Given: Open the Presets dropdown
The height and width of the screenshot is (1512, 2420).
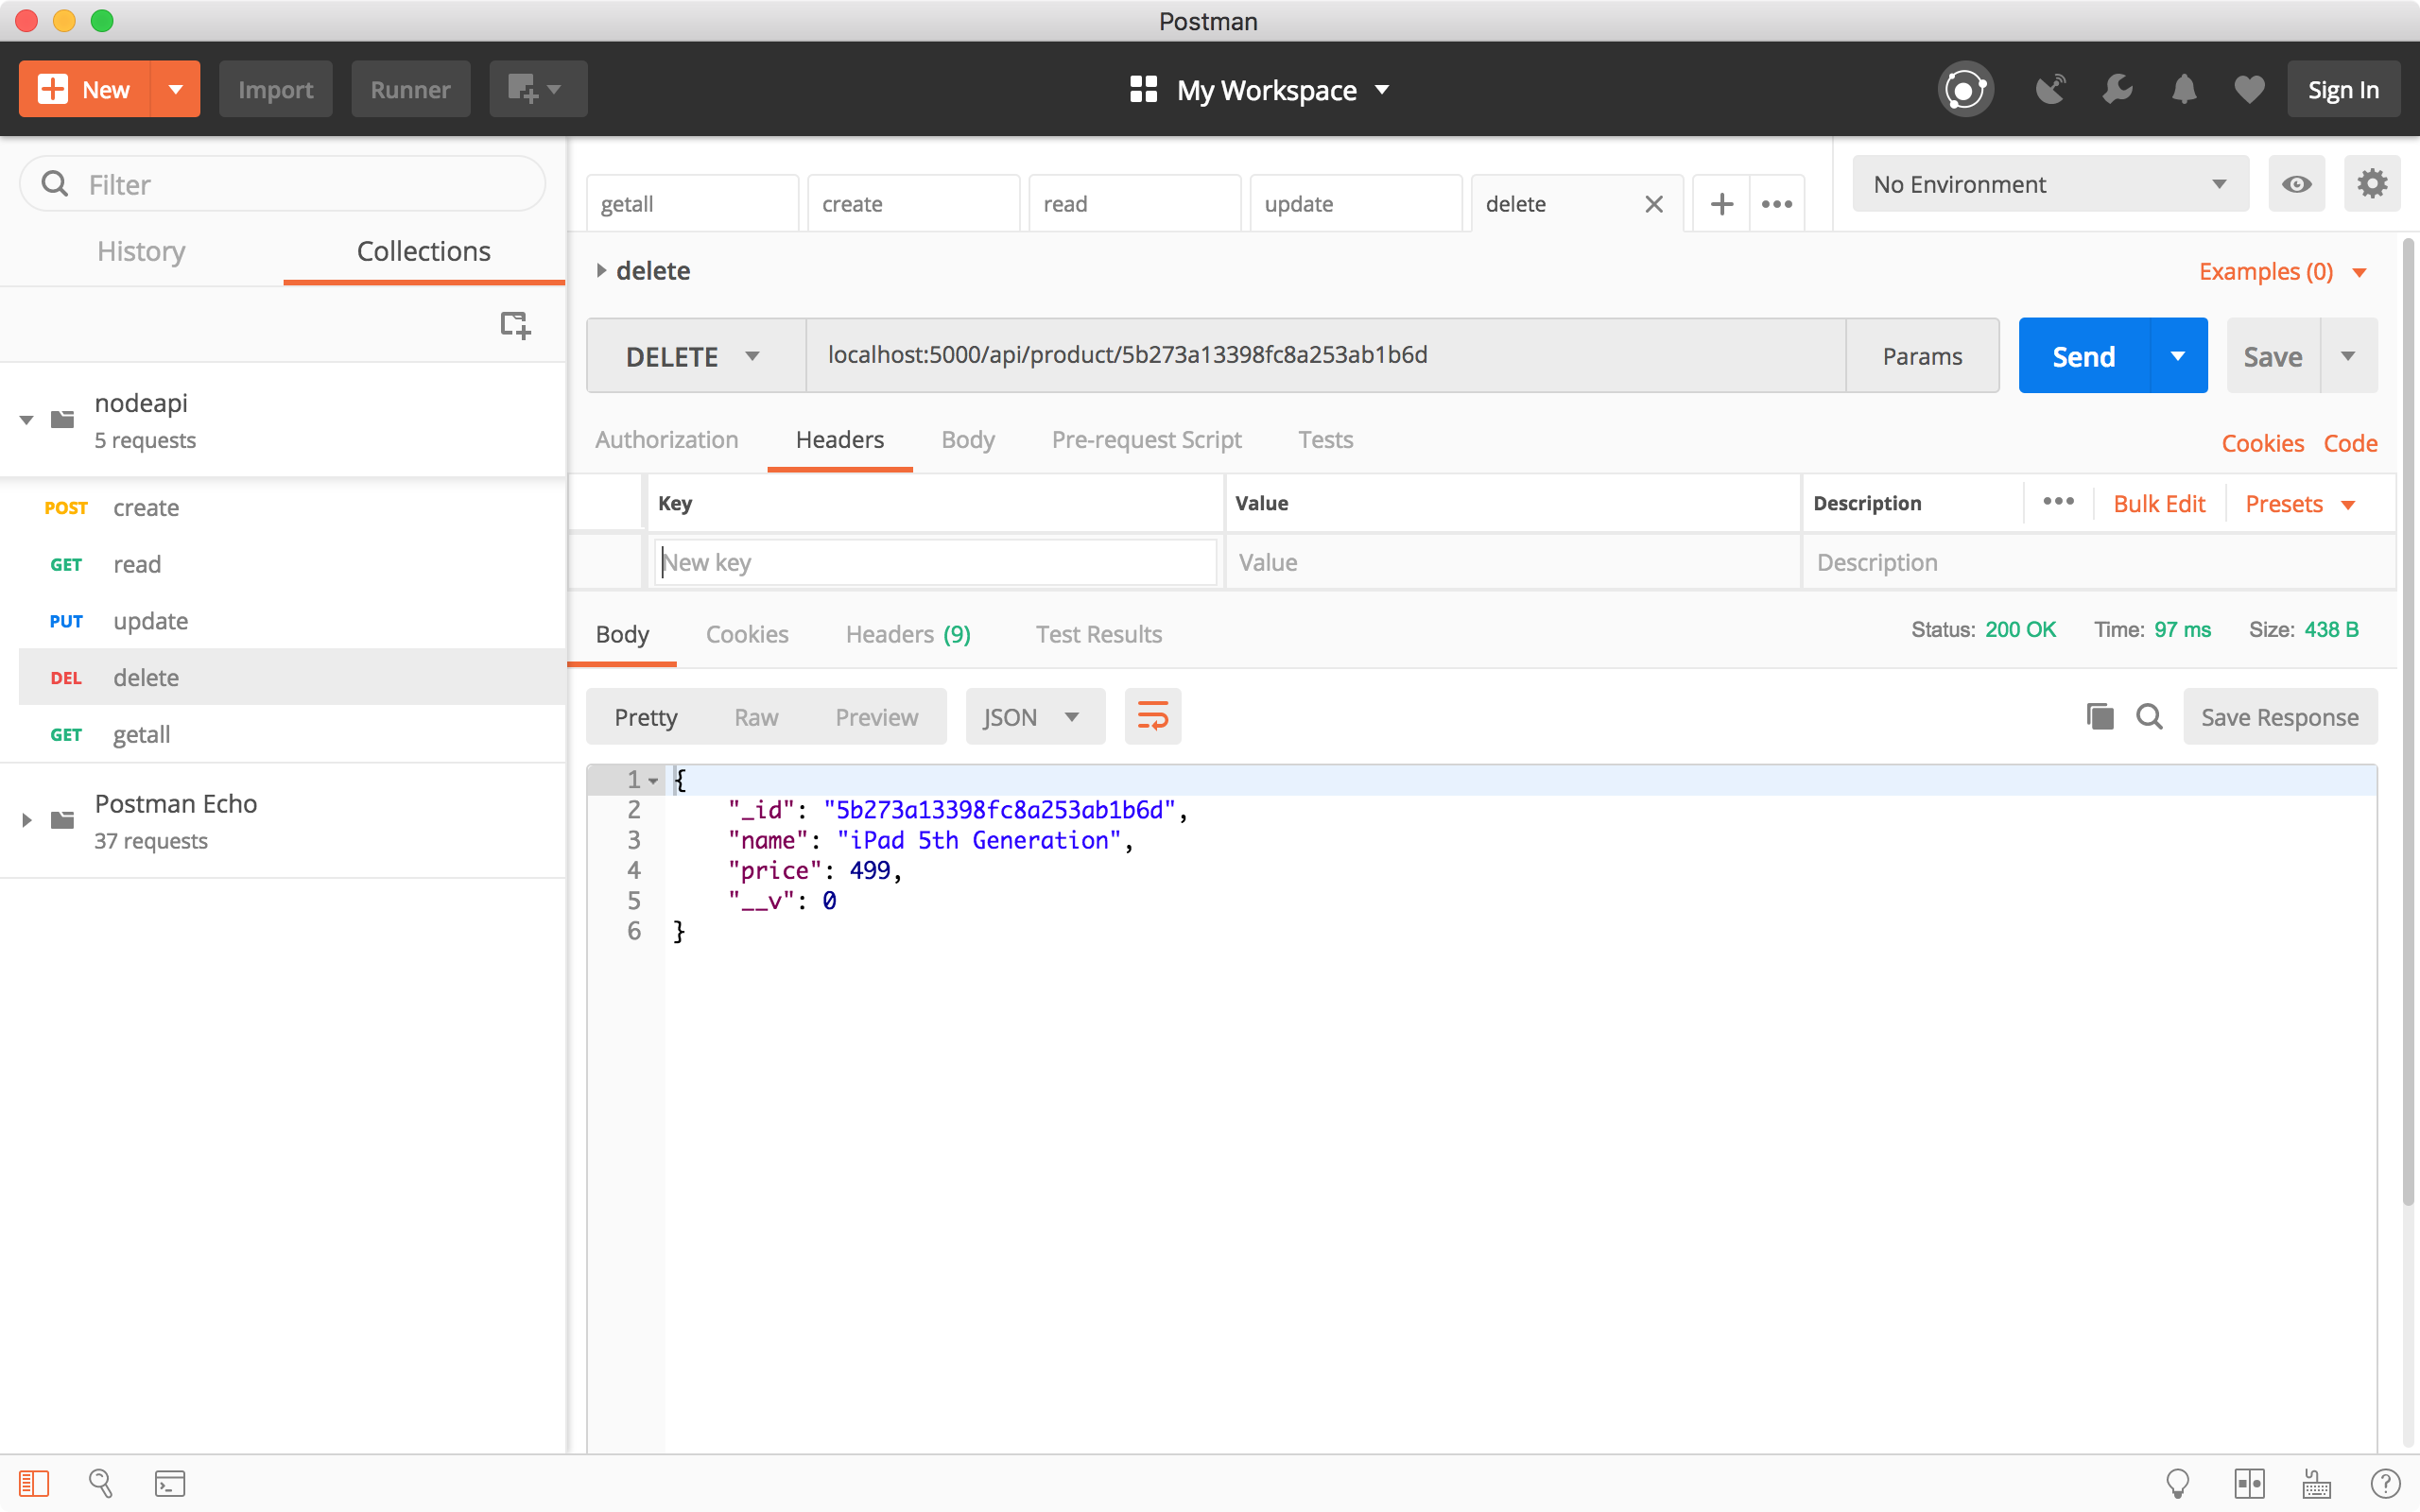Looking at the screenshot, I should pos(2300,504).
